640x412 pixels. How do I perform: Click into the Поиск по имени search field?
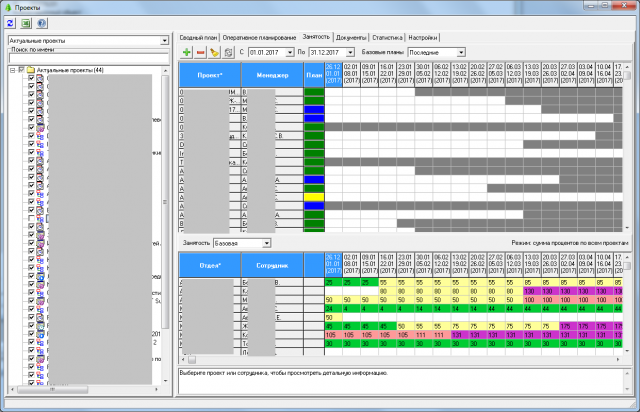tap(89, 58)
